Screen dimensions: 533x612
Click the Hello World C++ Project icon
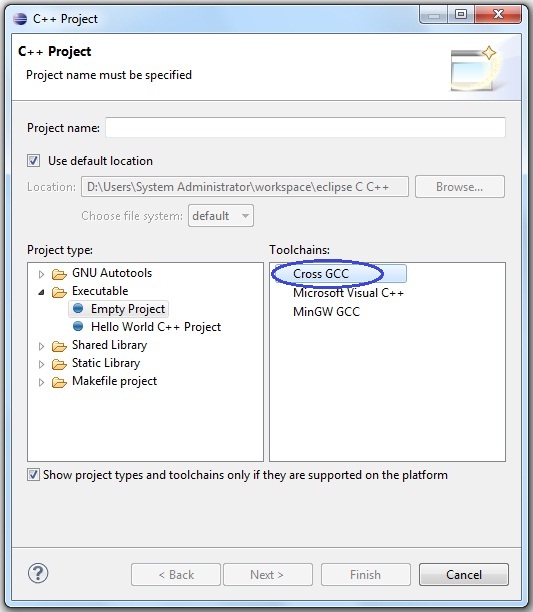click(78, 326)
